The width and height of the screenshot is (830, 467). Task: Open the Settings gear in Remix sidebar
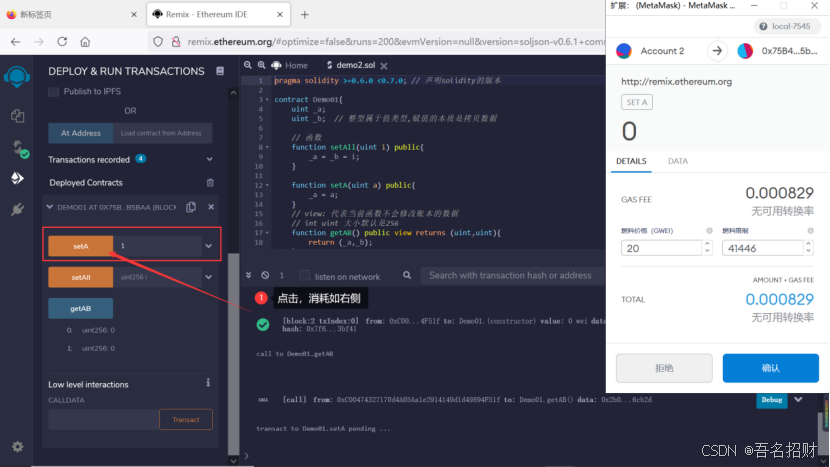(17, 446)
